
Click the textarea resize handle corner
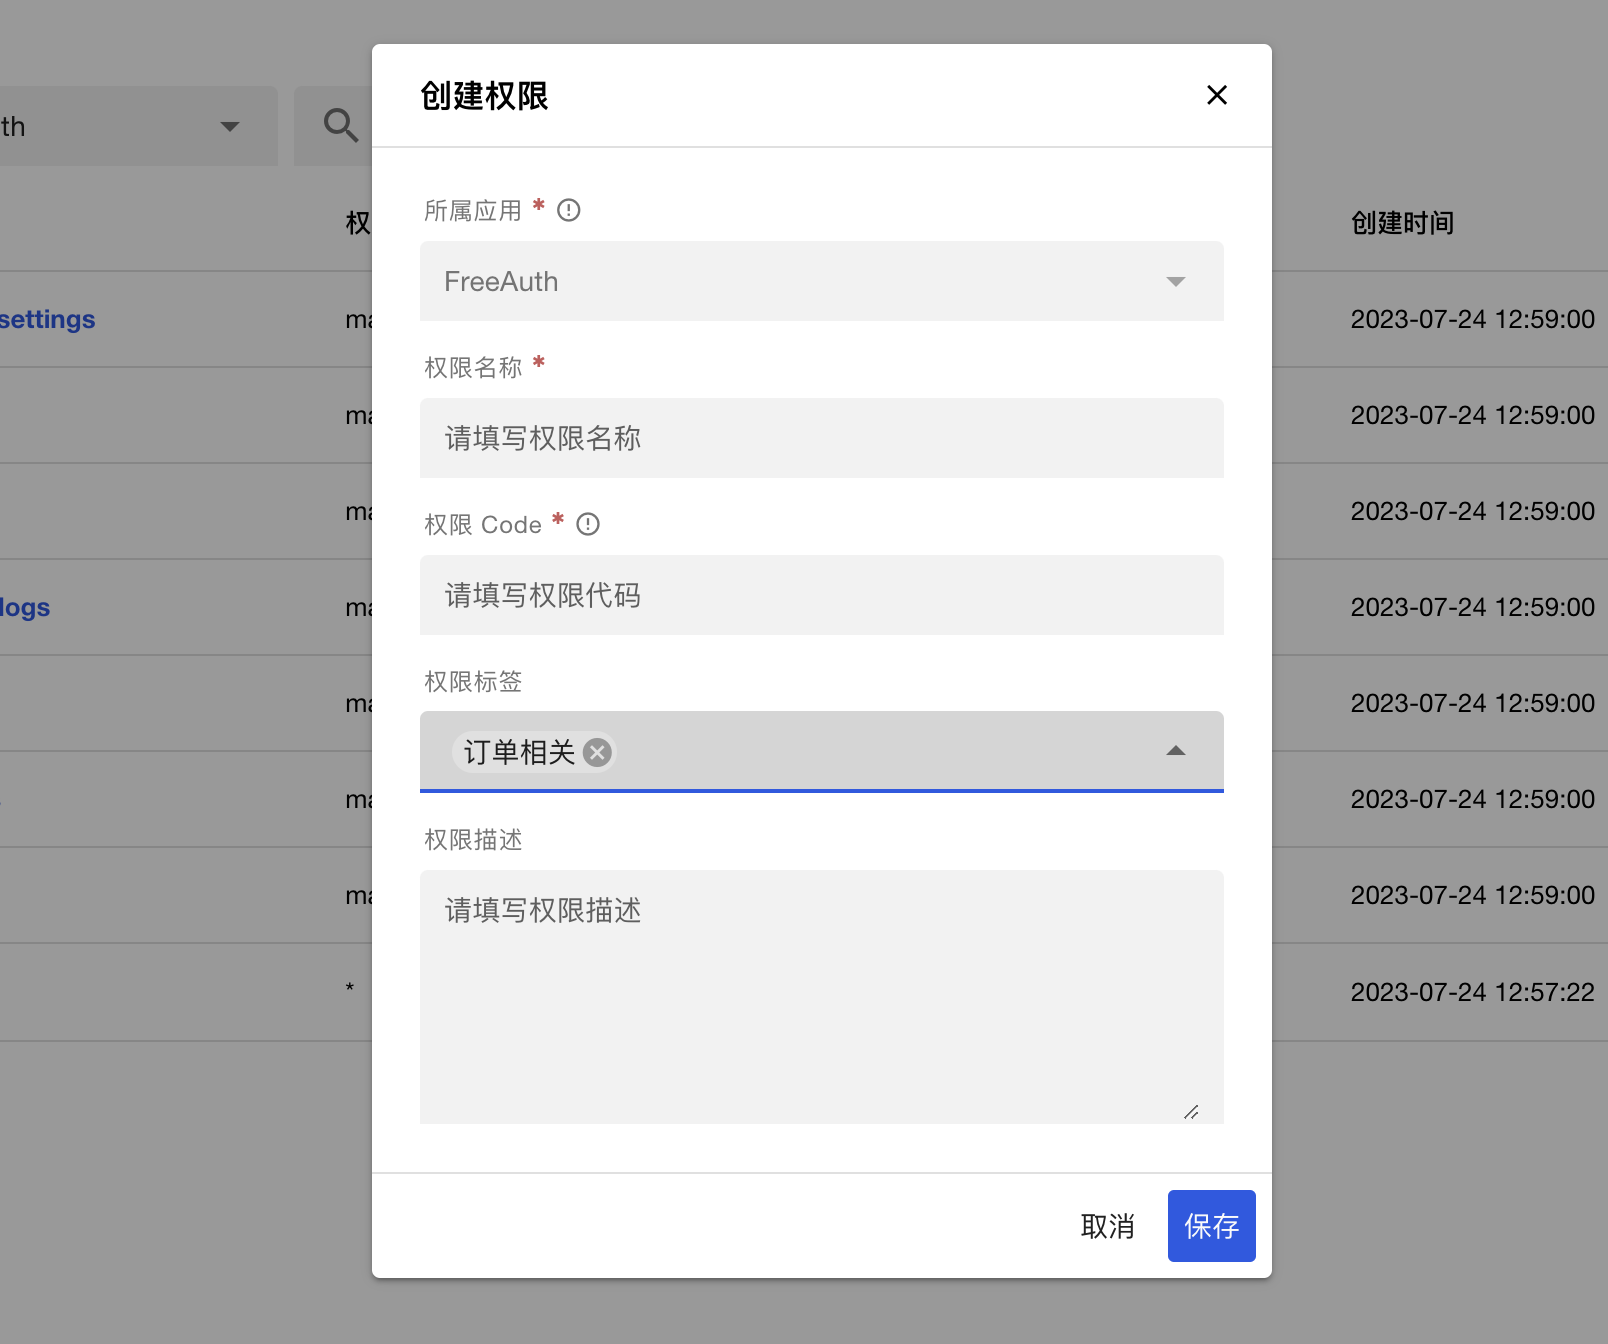tap(1191, 1112)
